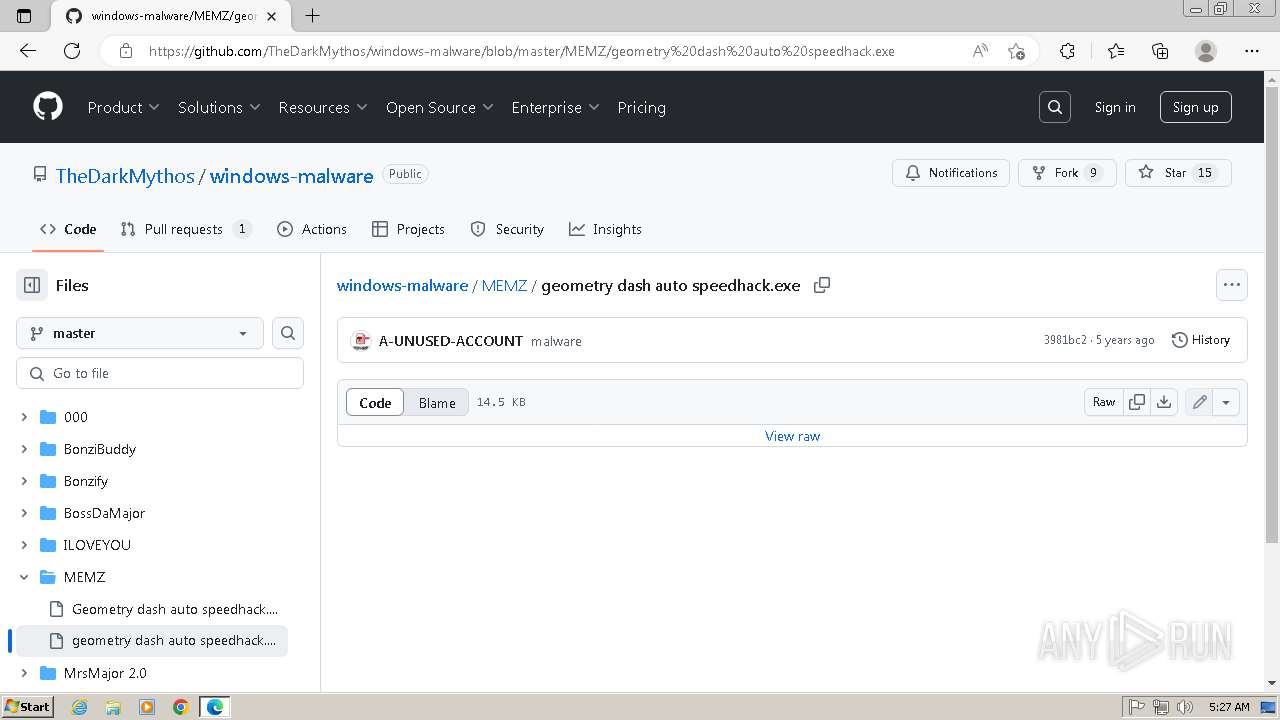Expand the 000 folder chevron
Image resolution: width=1280 pixels, height=720 pixels.
24,417
